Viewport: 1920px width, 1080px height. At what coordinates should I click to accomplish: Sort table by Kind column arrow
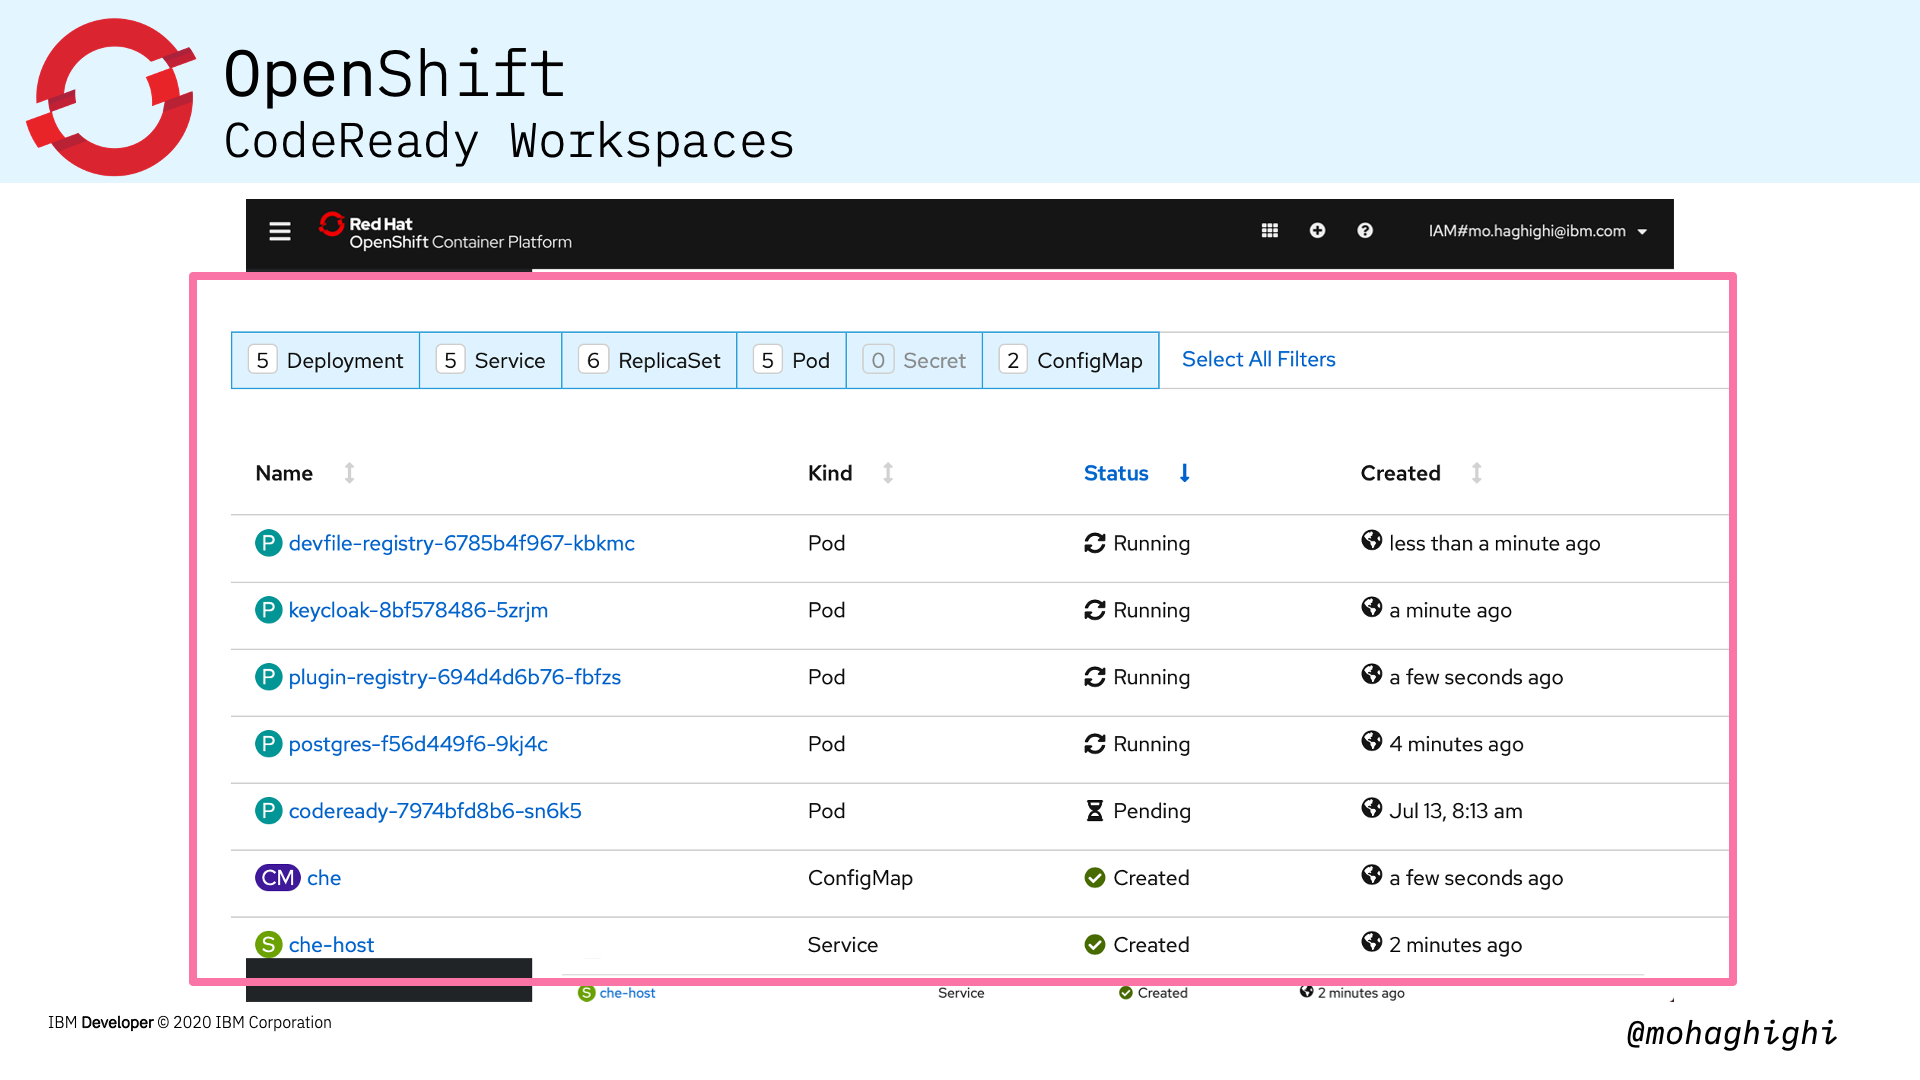point(888,473)
